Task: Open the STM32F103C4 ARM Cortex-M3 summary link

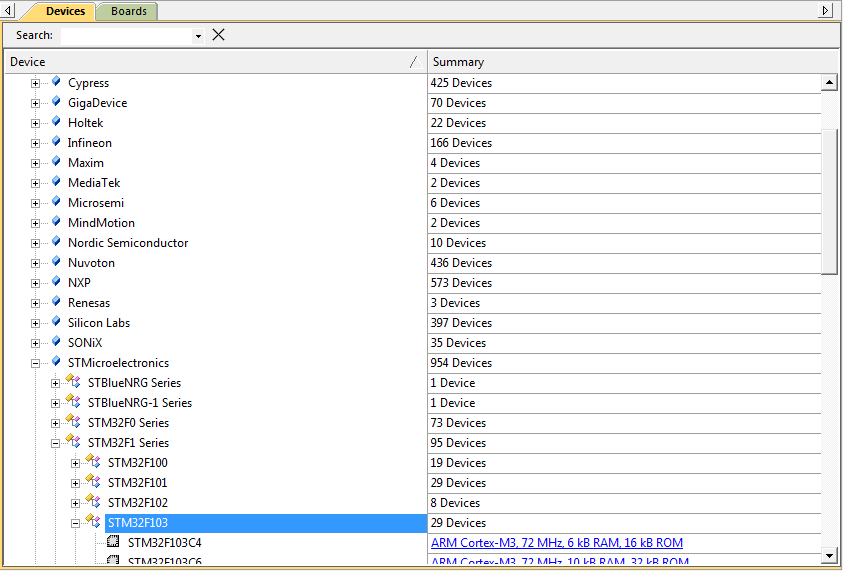Action: pos(557,543)
